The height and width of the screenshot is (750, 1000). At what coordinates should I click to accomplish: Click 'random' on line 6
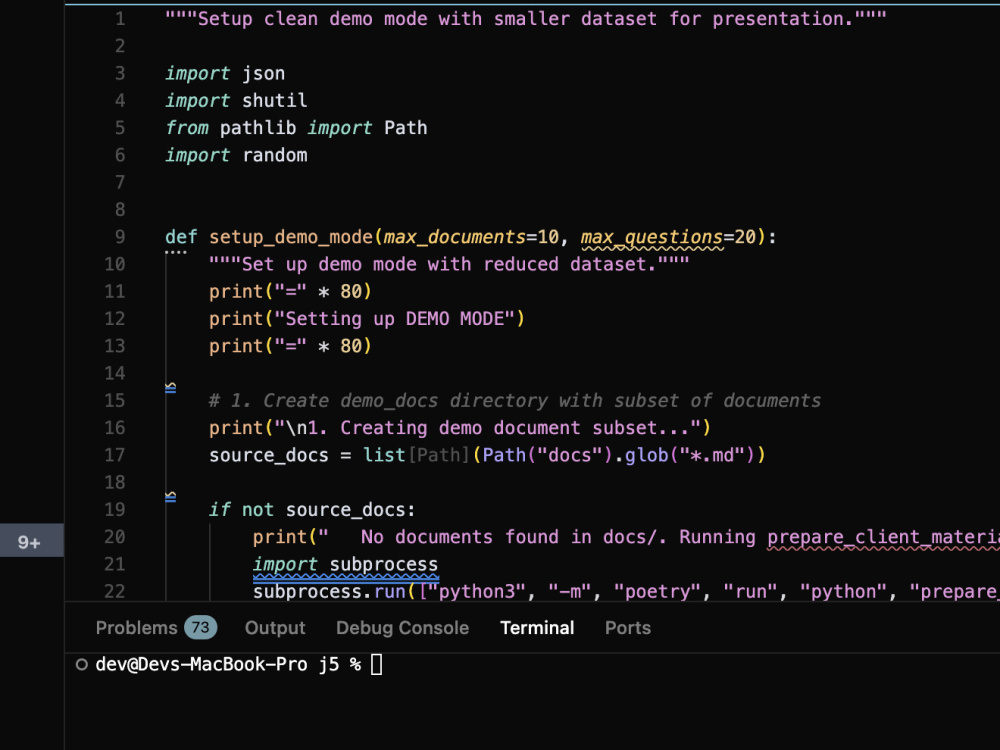tap(274, 155)
